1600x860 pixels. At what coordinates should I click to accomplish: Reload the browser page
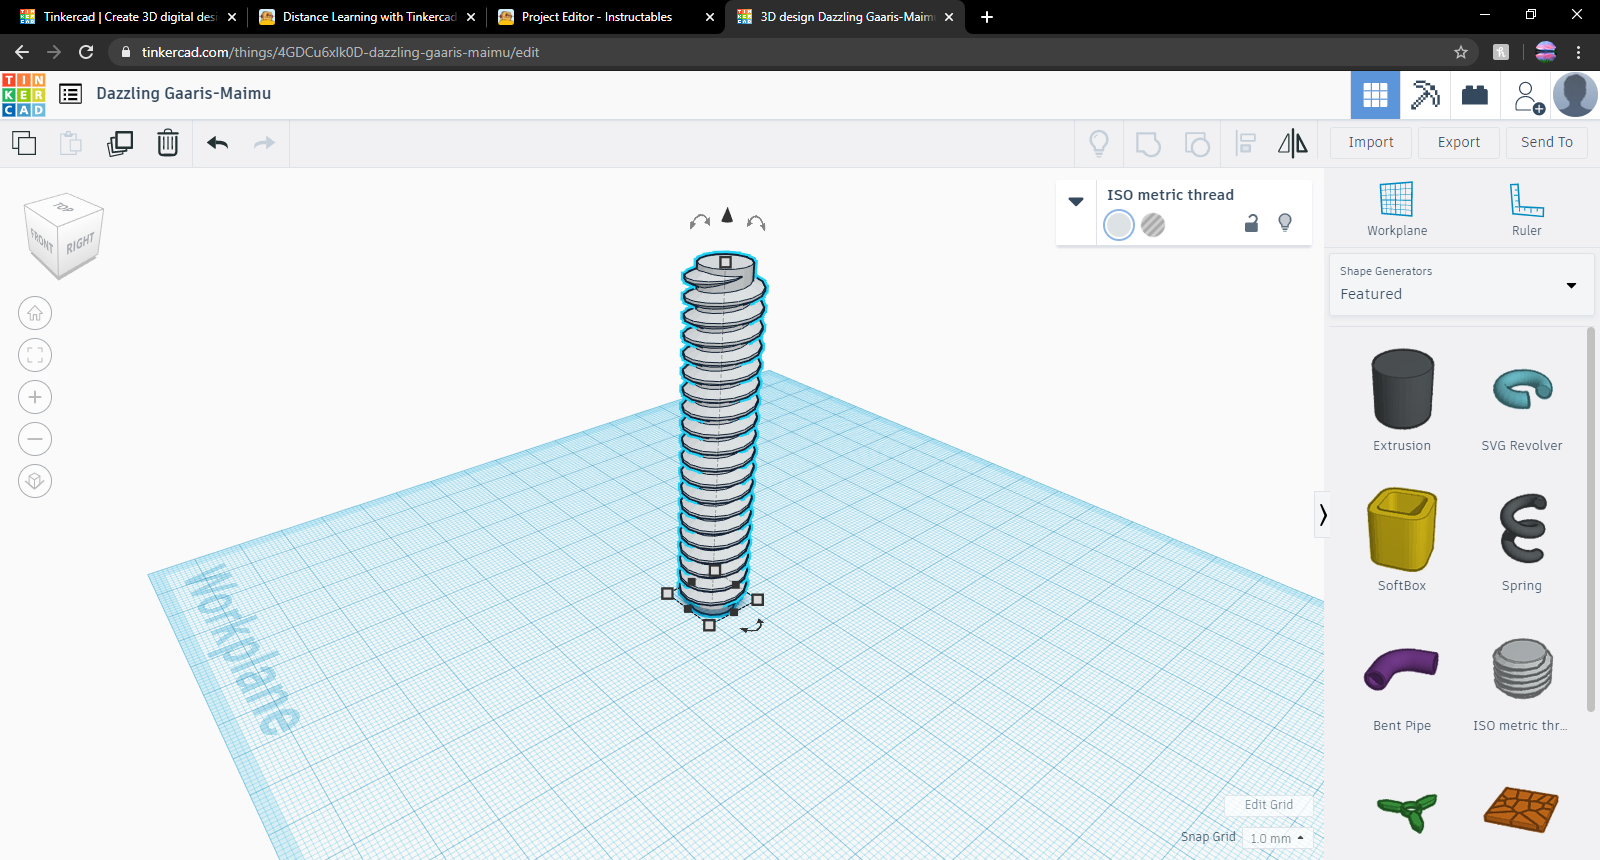(86, 52)
